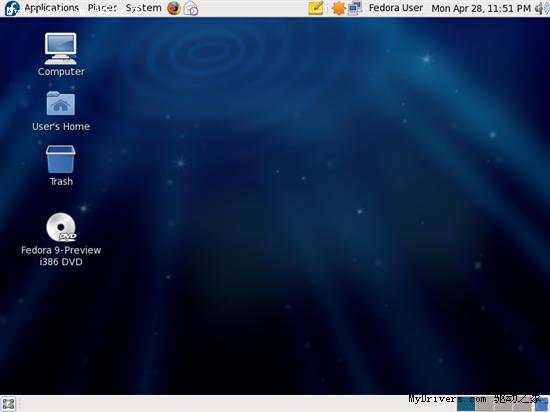The height and width of the screenshot is (412, 550).
Task: Switch to the active first workspace
Action: click(466, 404)
